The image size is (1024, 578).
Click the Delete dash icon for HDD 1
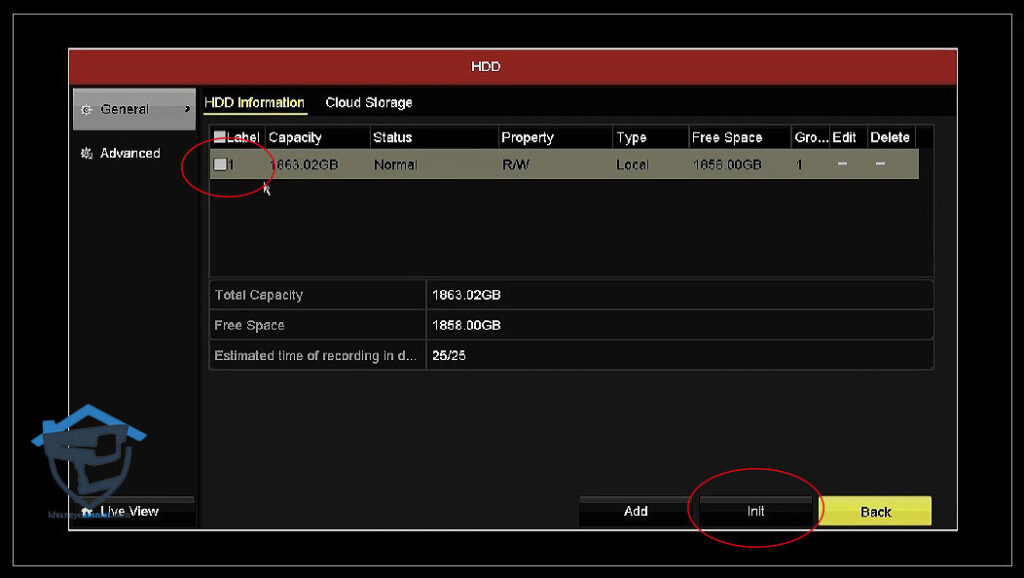[x=880, y=164]
